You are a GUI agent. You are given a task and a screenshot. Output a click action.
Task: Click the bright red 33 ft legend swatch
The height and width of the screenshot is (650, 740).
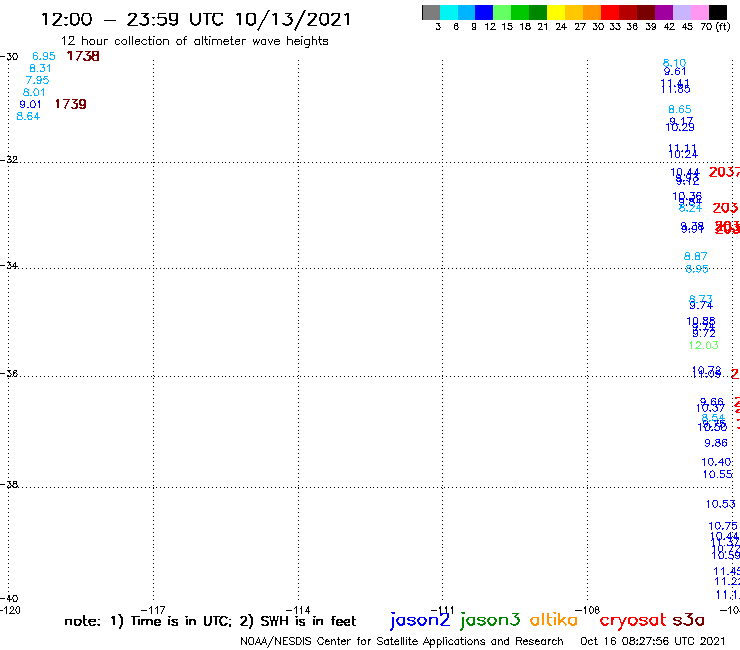click(x=610, y=12)
